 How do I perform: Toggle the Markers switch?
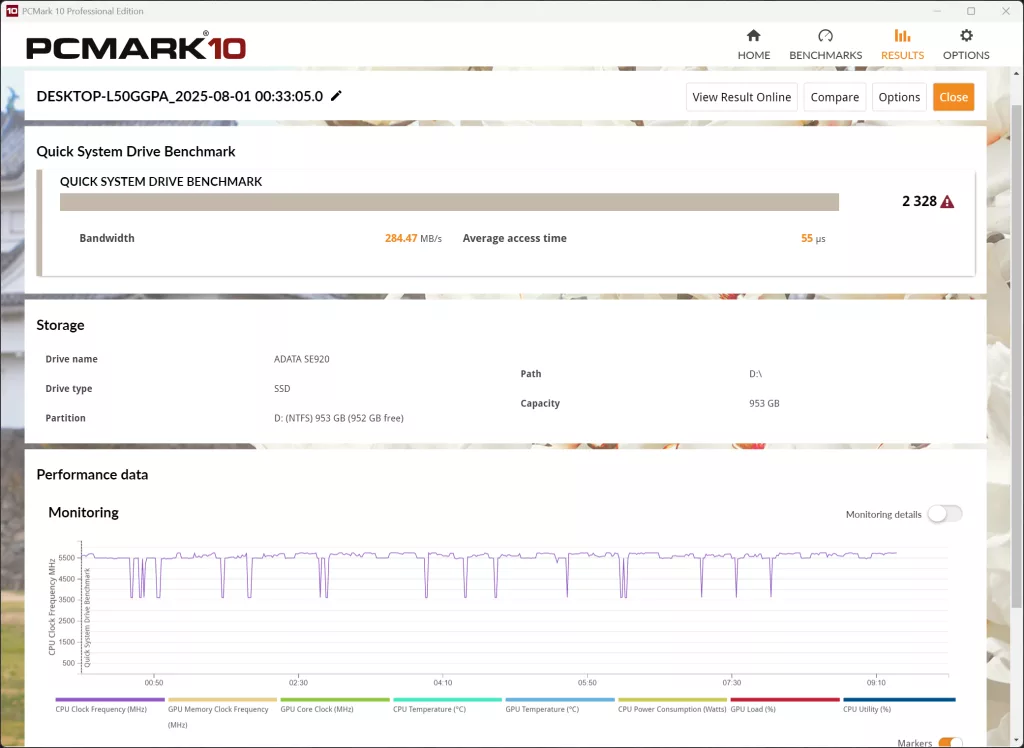coord(950,743)
